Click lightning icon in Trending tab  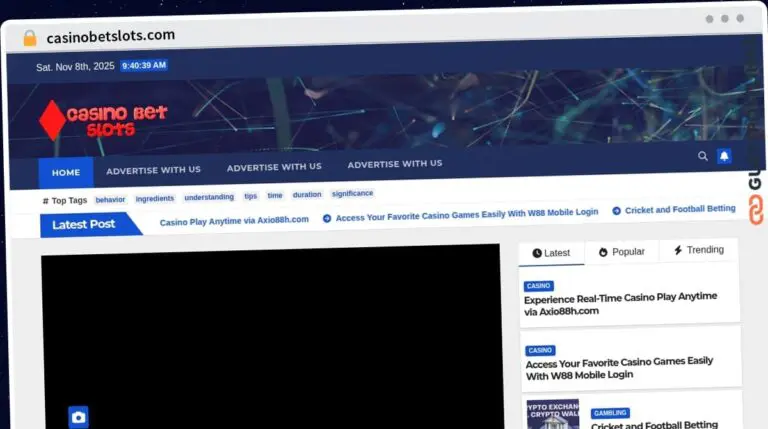678,250
